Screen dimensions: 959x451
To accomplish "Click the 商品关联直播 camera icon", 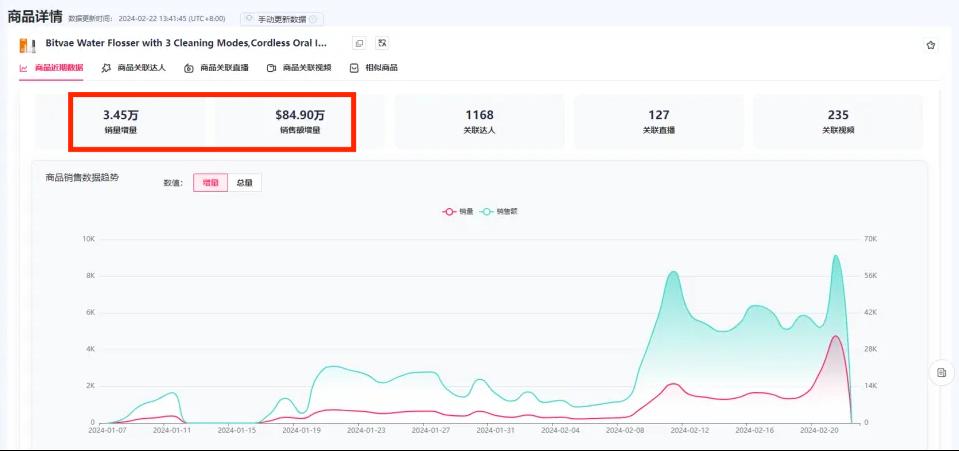I will pyautogui.click(x=189, y=68).
